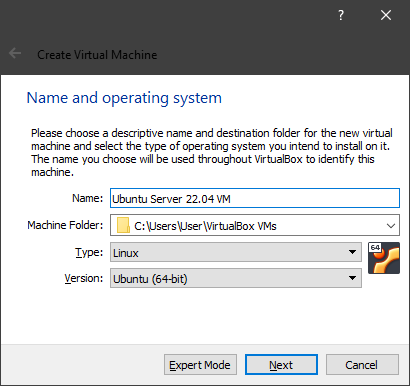Open the Version dropdown showing Ubuntu (64-bit)
410x386 pixels.
236,278
